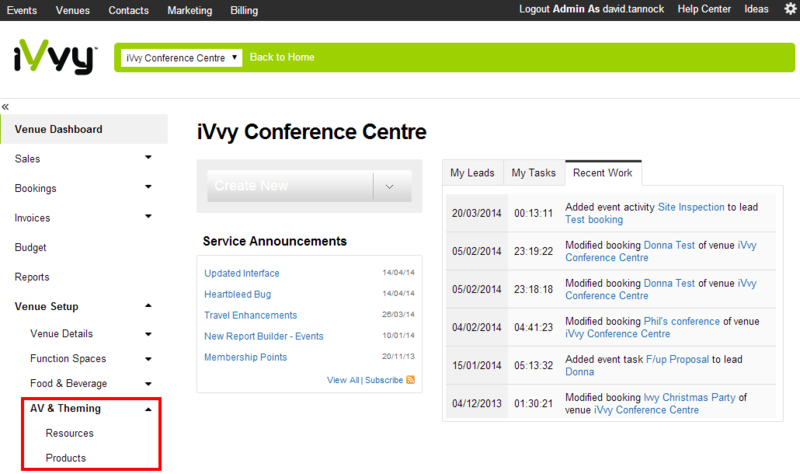
Task: Switch to the My Leads tab
Action: pyautogui.click(x=472, y=173)
